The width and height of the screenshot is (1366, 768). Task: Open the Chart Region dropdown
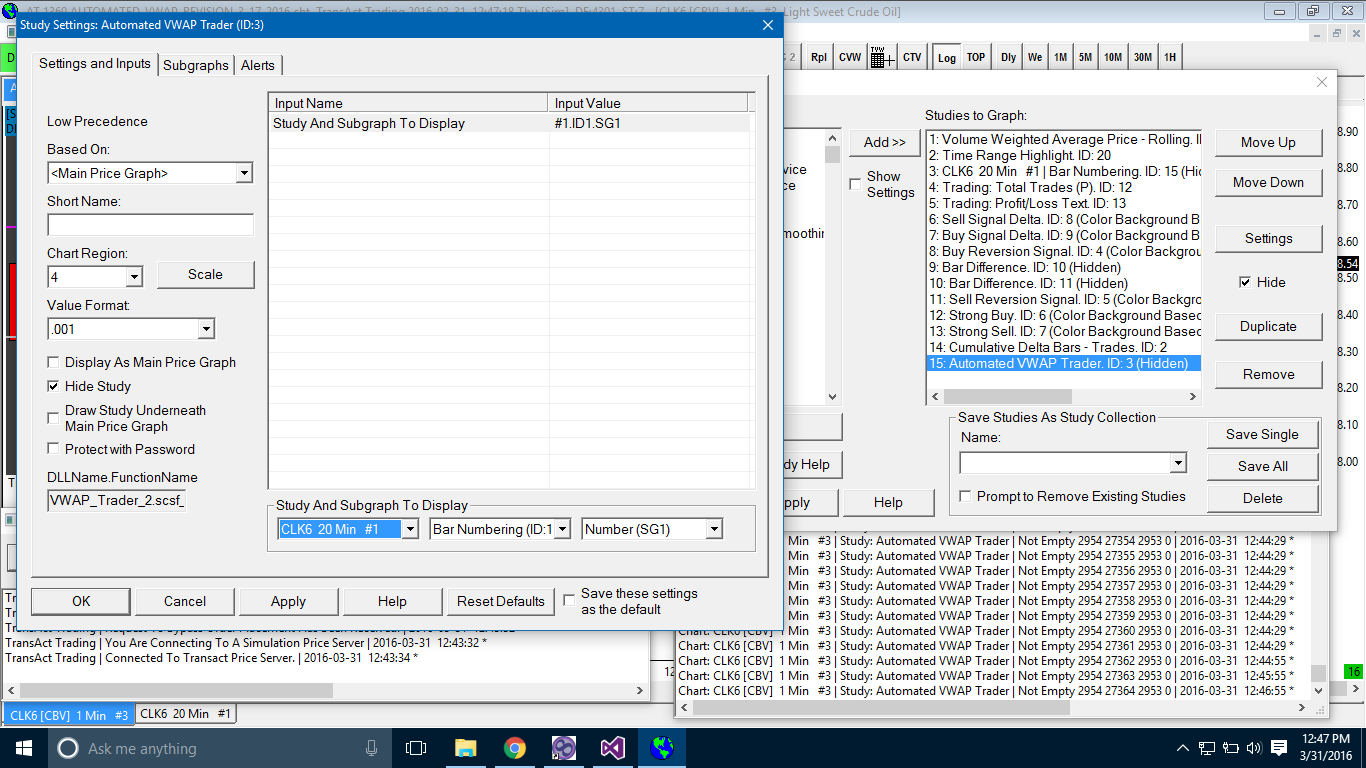(x=134, y=276)
